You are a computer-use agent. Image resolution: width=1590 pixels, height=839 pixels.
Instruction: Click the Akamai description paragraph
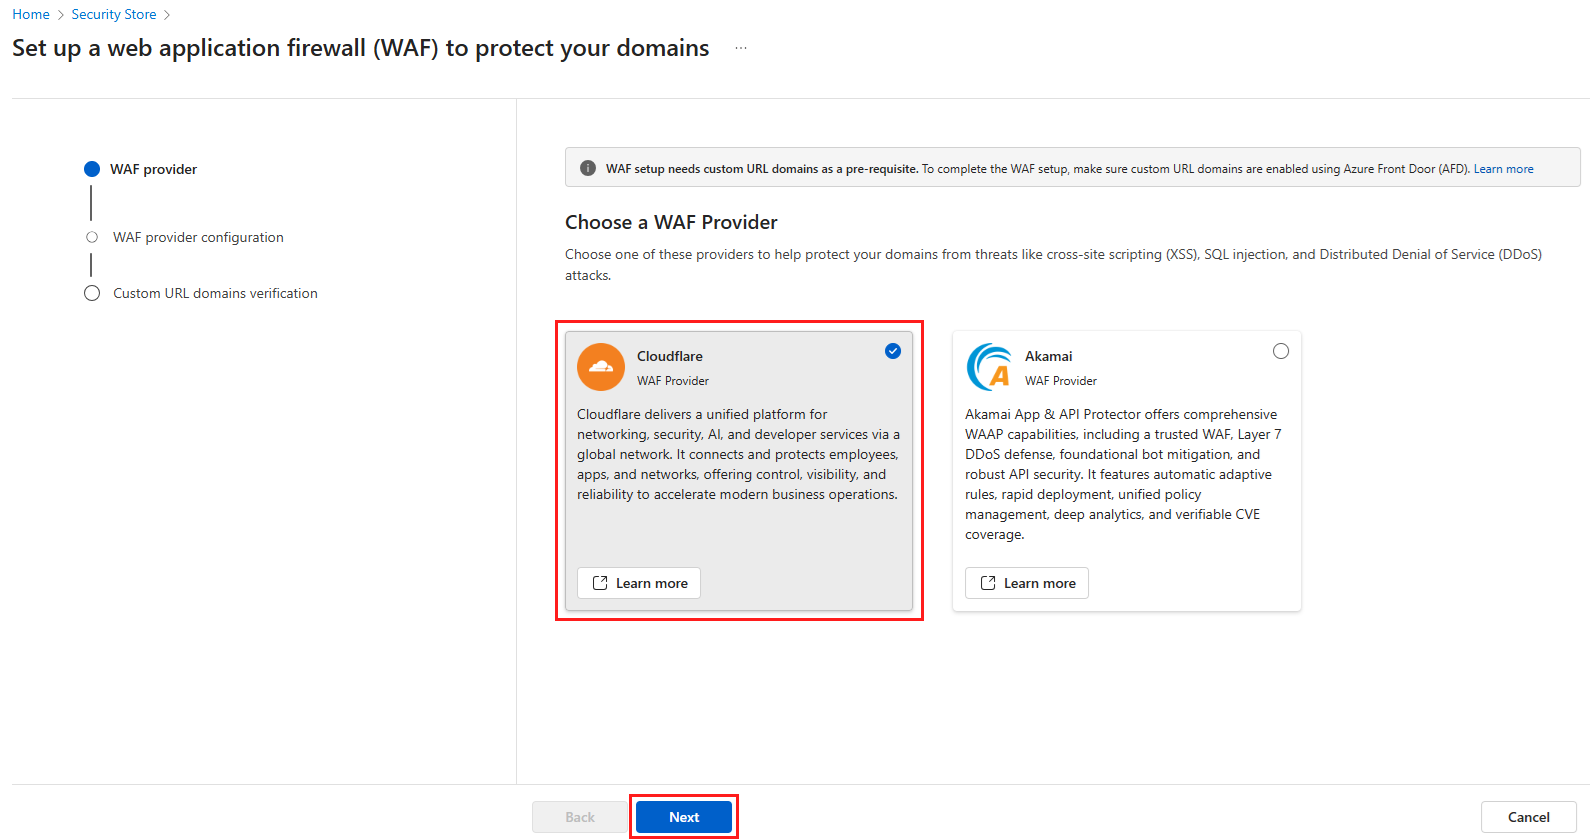(1123, 474)
